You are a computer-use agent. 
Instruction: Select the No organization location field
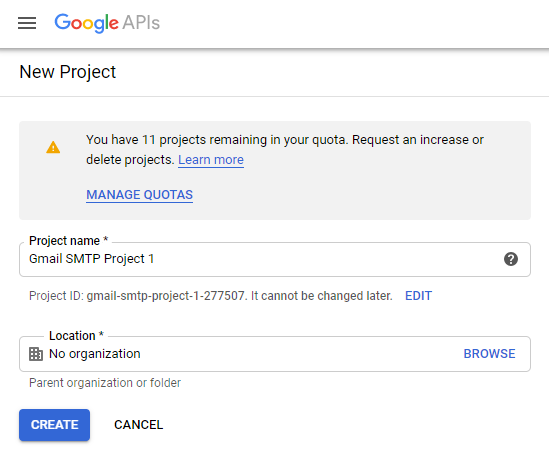coord(275,354)
